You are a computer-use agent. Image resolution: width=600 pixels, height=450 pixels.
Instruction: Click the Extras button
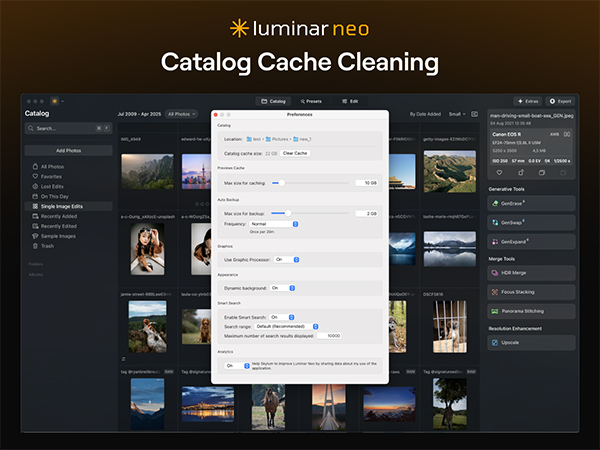(x=528, y=101)
